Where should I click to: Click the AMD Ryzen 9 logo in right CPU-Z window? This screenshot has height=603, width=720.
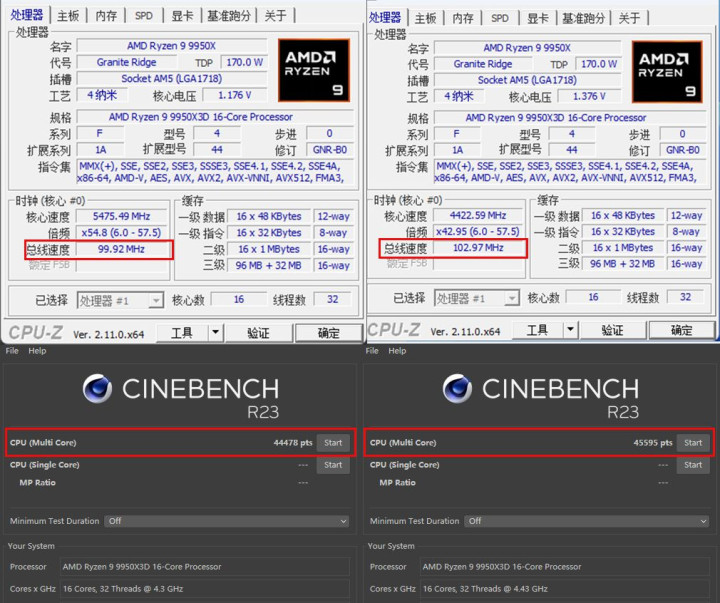point(671,70)
